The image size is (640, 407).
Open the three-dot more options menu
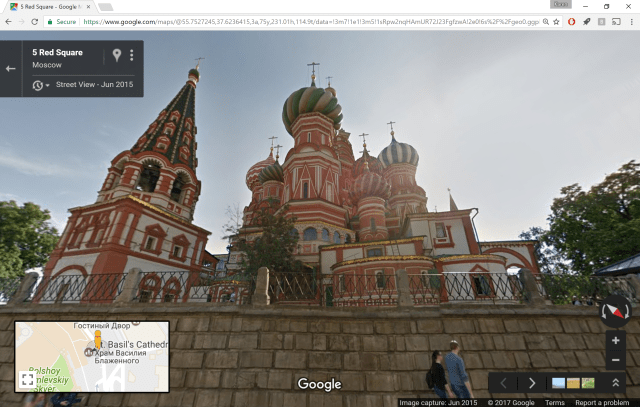[131, 55]
